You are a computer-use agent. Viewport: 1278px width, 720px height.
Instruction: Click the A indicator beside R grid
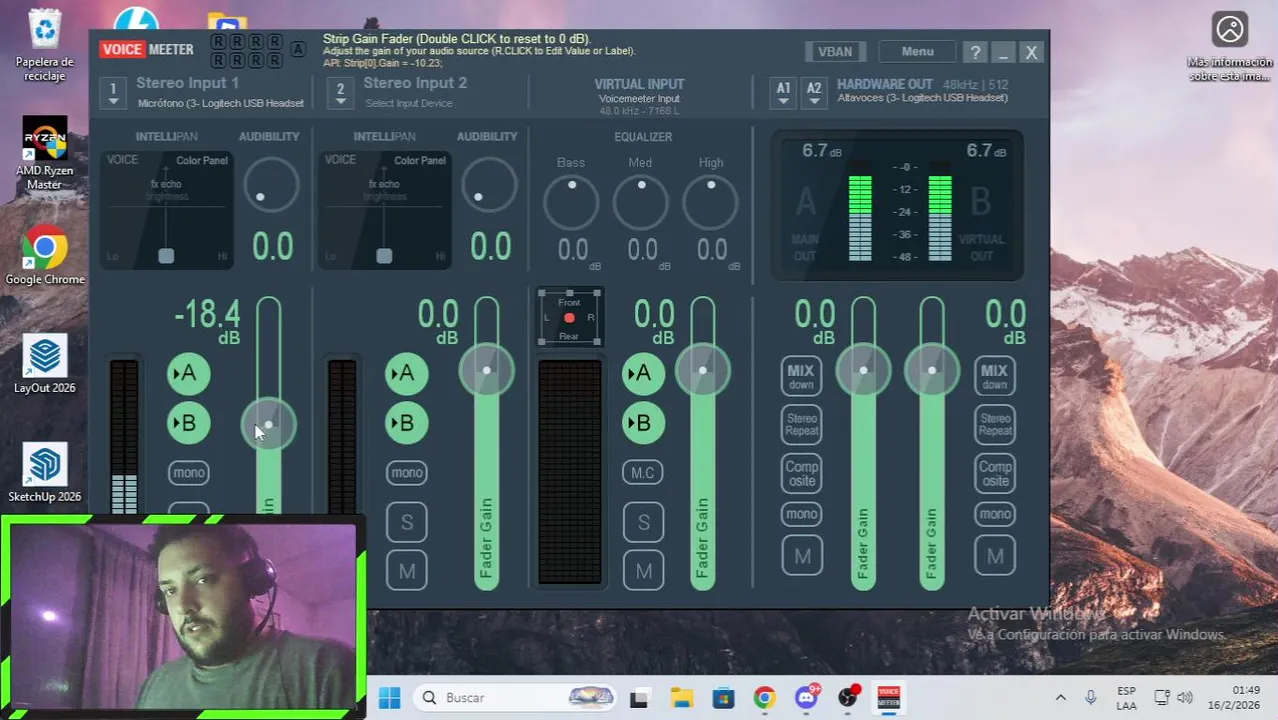click(298, 49)
